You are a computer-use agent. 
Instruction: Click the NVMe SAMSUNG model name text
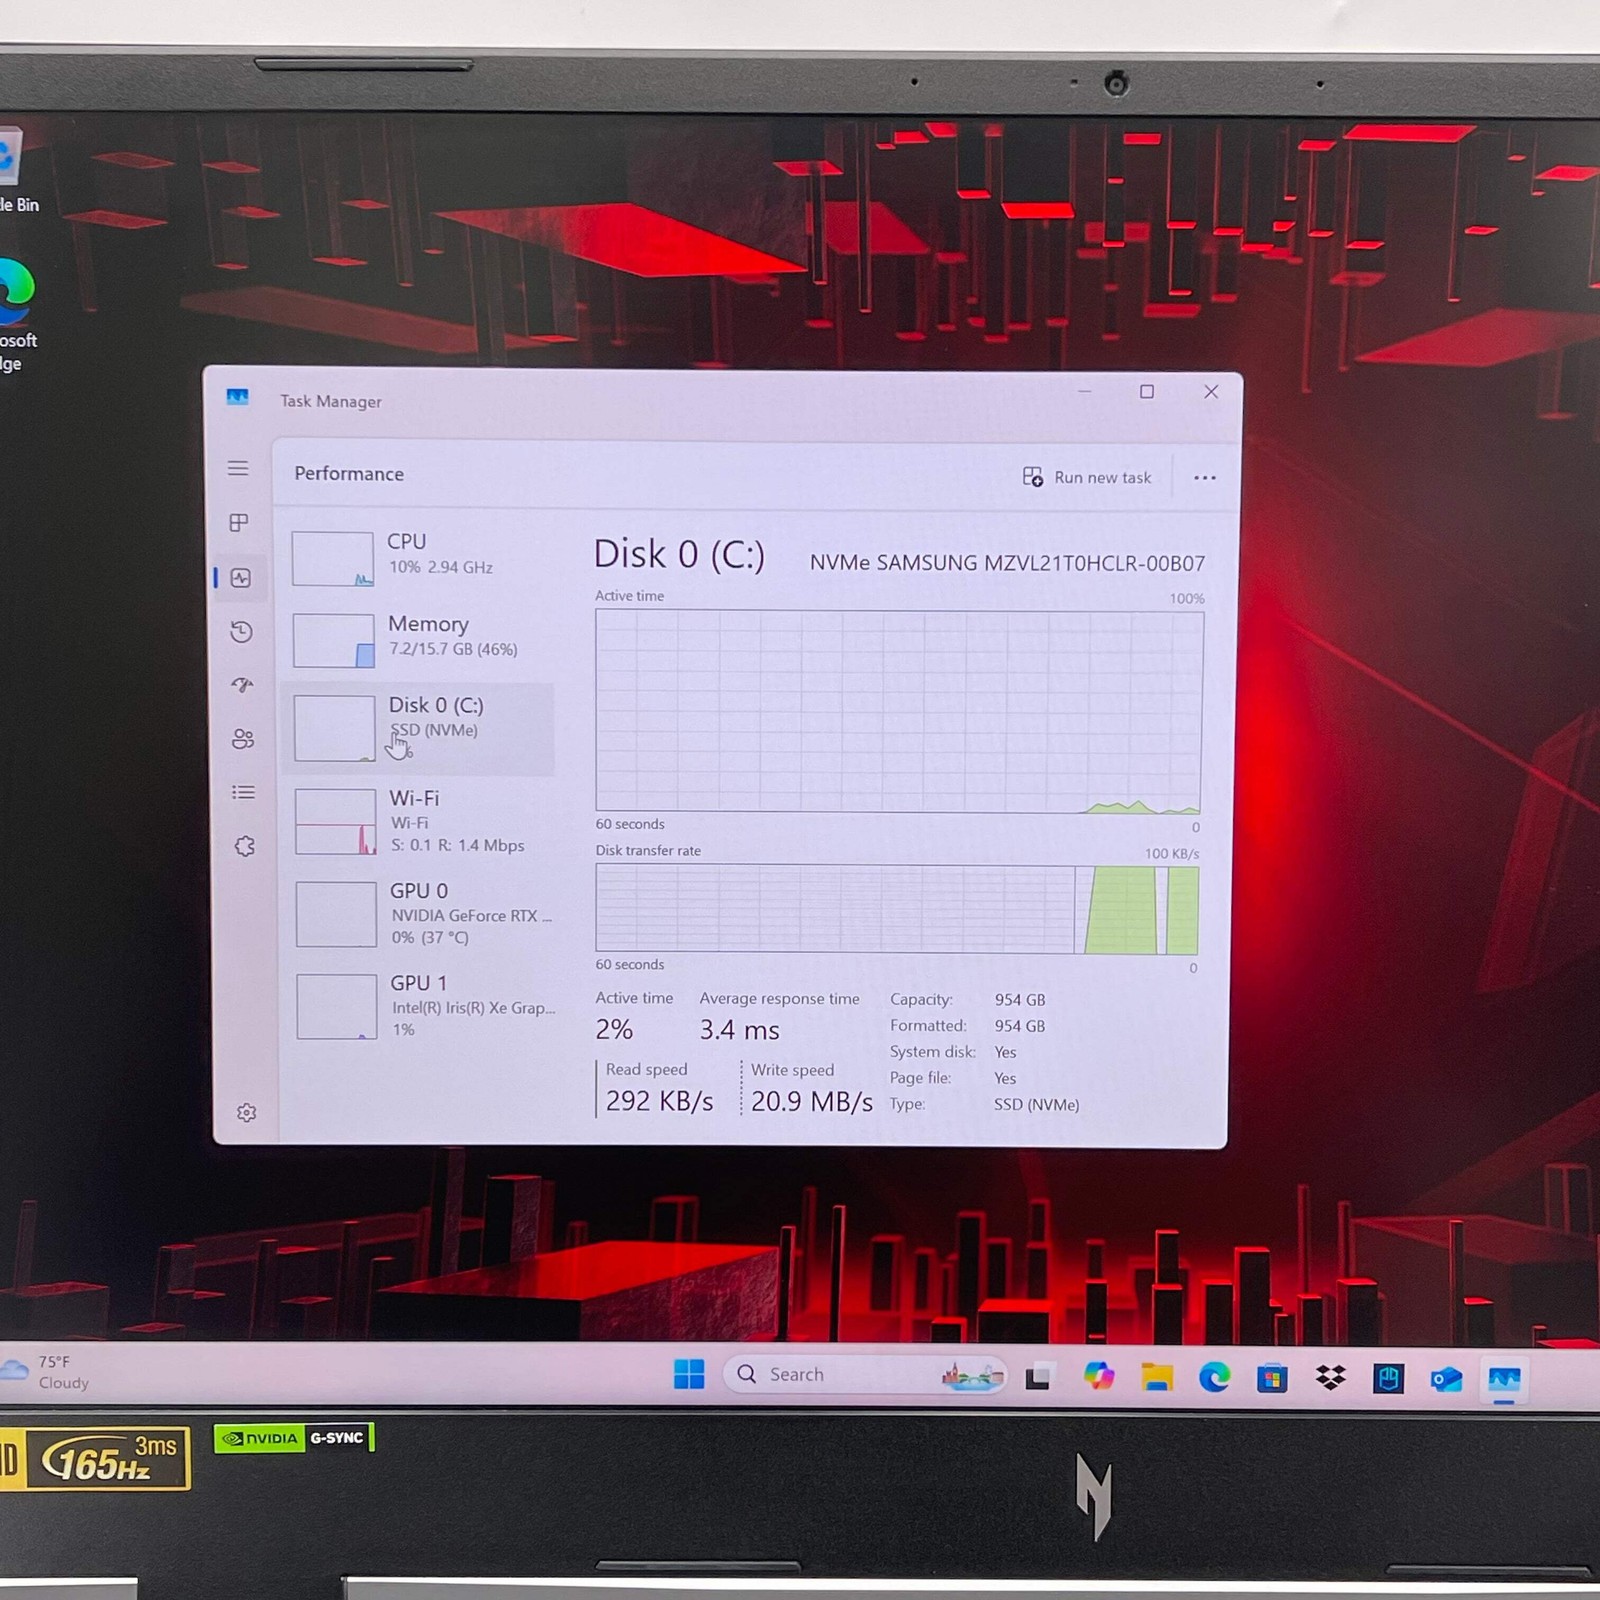coord(1007,563)
